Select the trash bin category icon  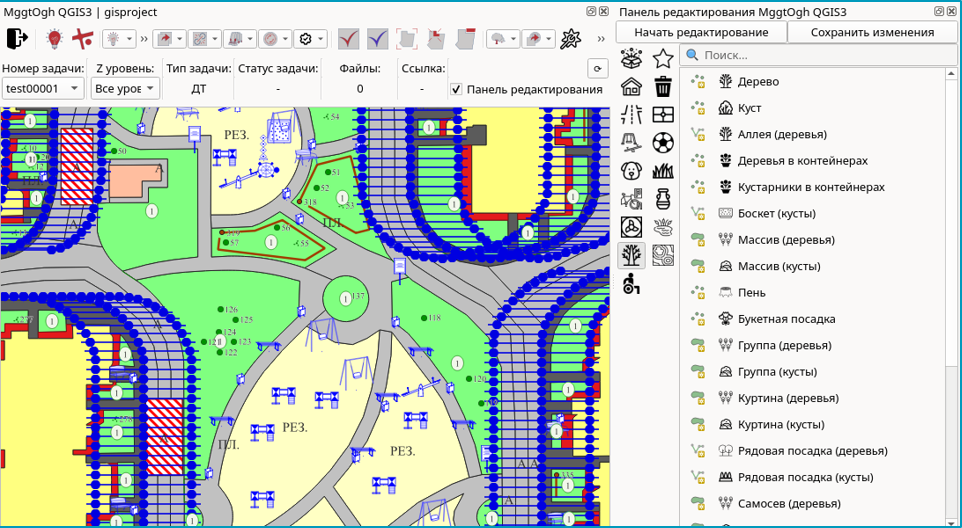(663, 86)
